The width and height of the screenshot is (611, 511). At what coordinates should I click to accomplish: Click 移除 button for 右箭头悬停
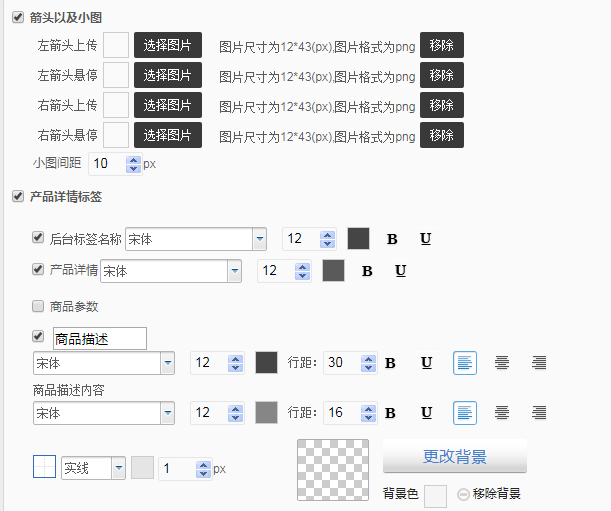(x=441, y=135)
